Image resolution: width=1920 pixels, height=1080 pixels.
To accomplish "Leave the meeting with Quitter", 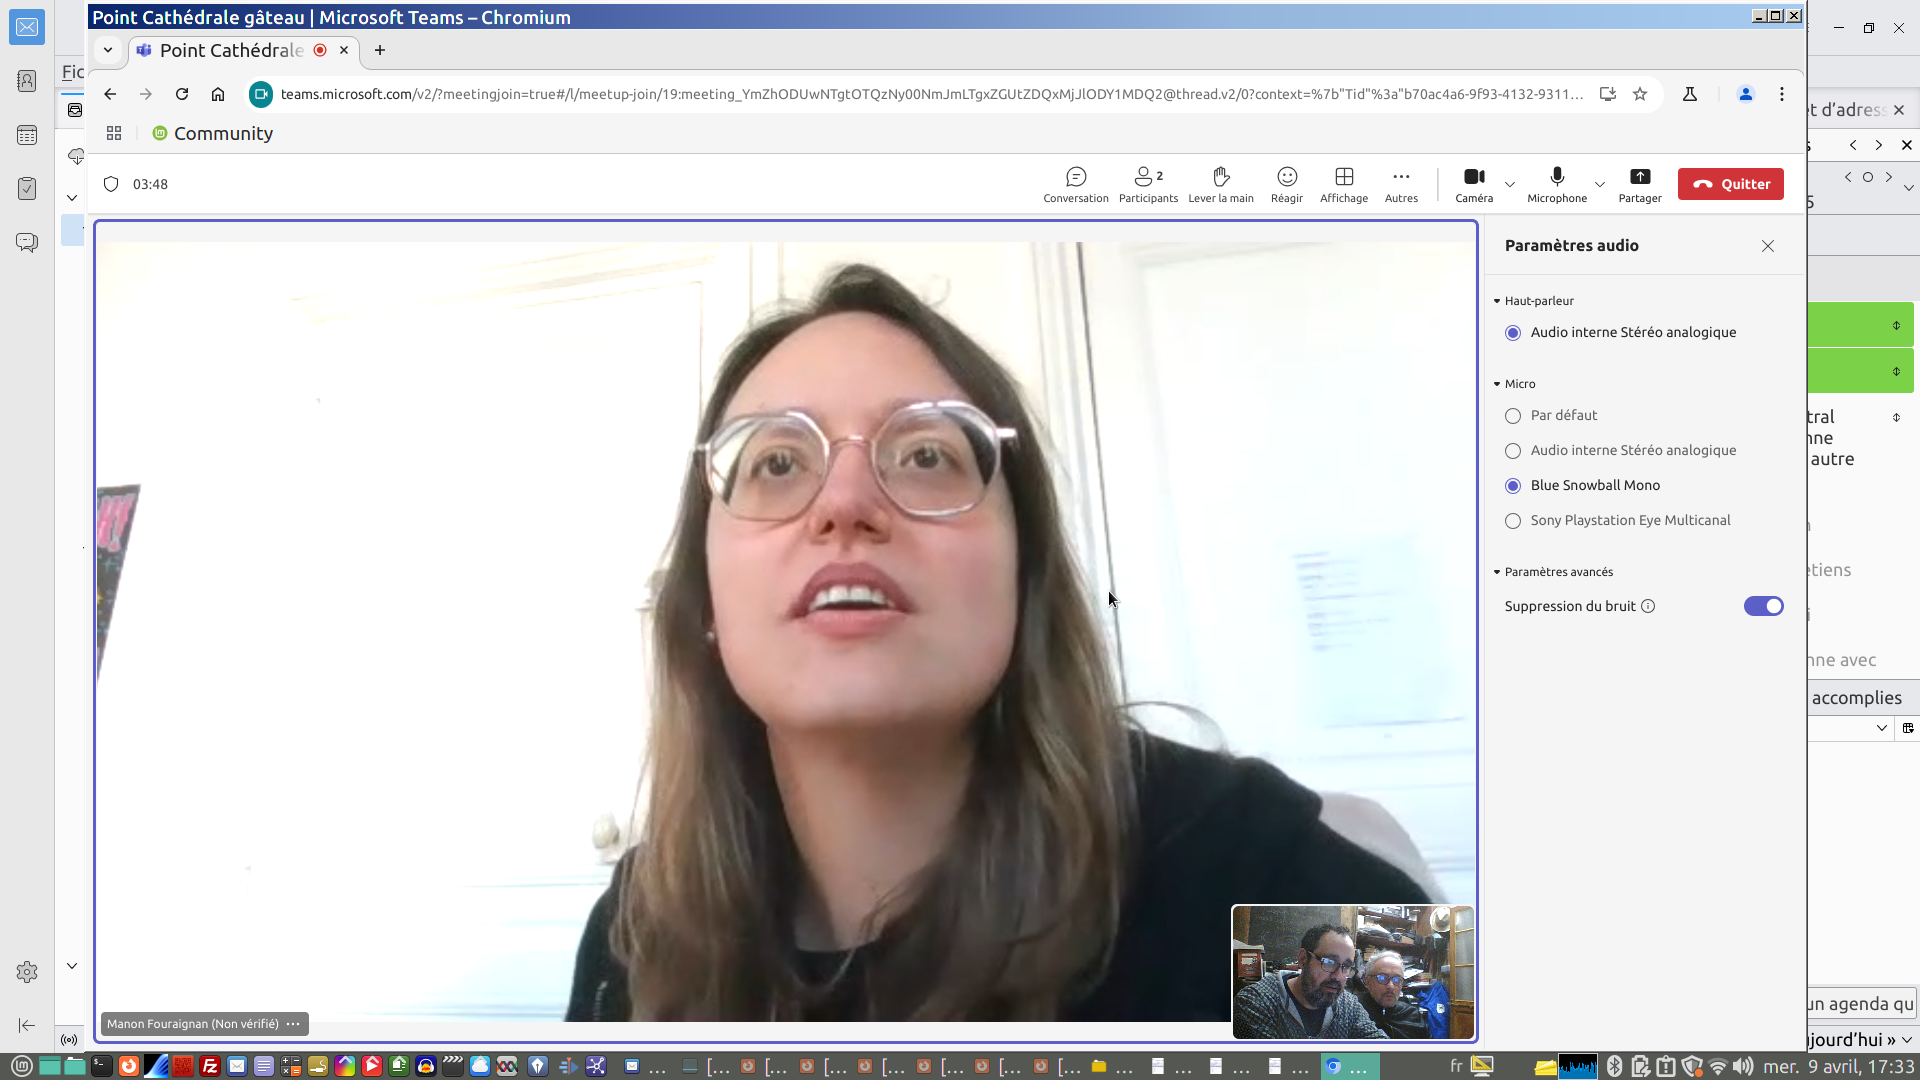I will [x=1730, y=184].
